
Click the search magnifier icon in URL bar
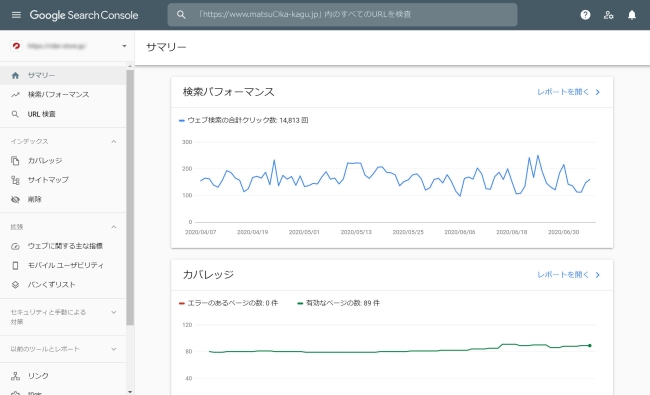tap(181, 15)
